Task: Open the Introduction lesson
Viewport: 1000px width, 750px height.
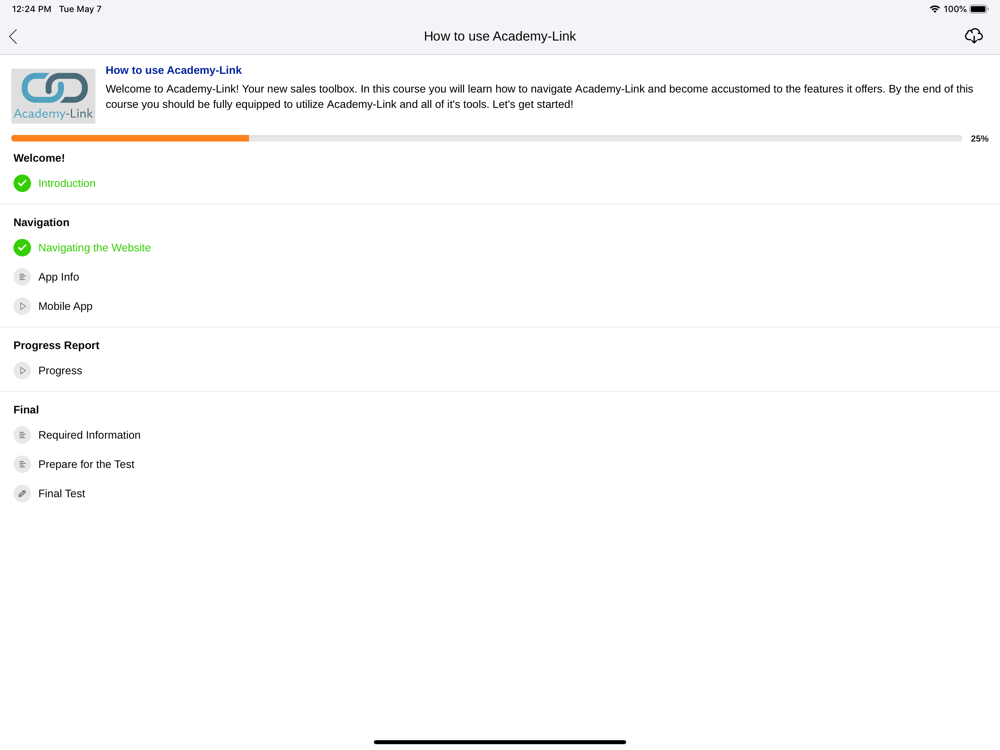Action: point(67,184)
